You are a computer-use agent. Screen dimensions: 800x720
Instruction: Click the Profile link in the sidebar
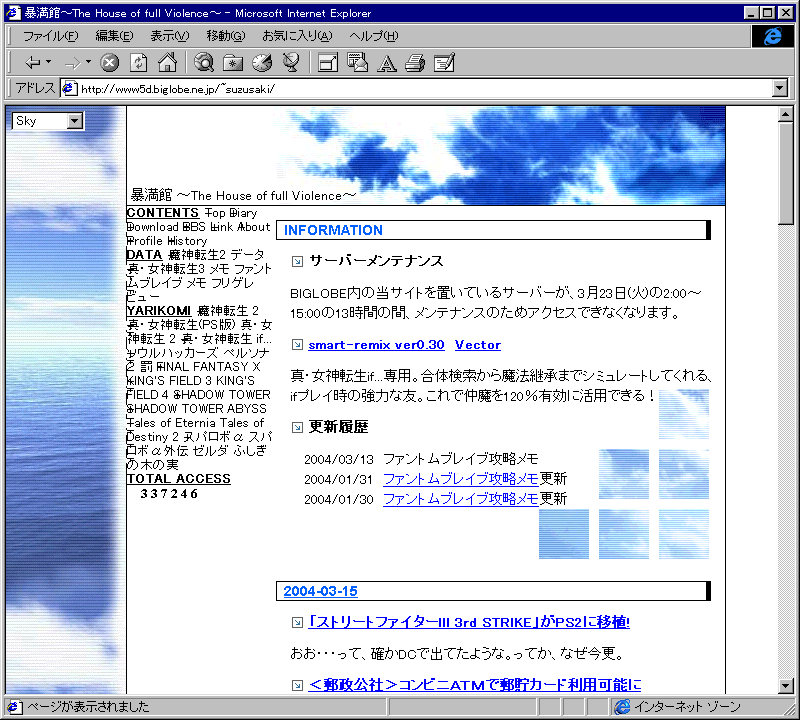(145, 241)
